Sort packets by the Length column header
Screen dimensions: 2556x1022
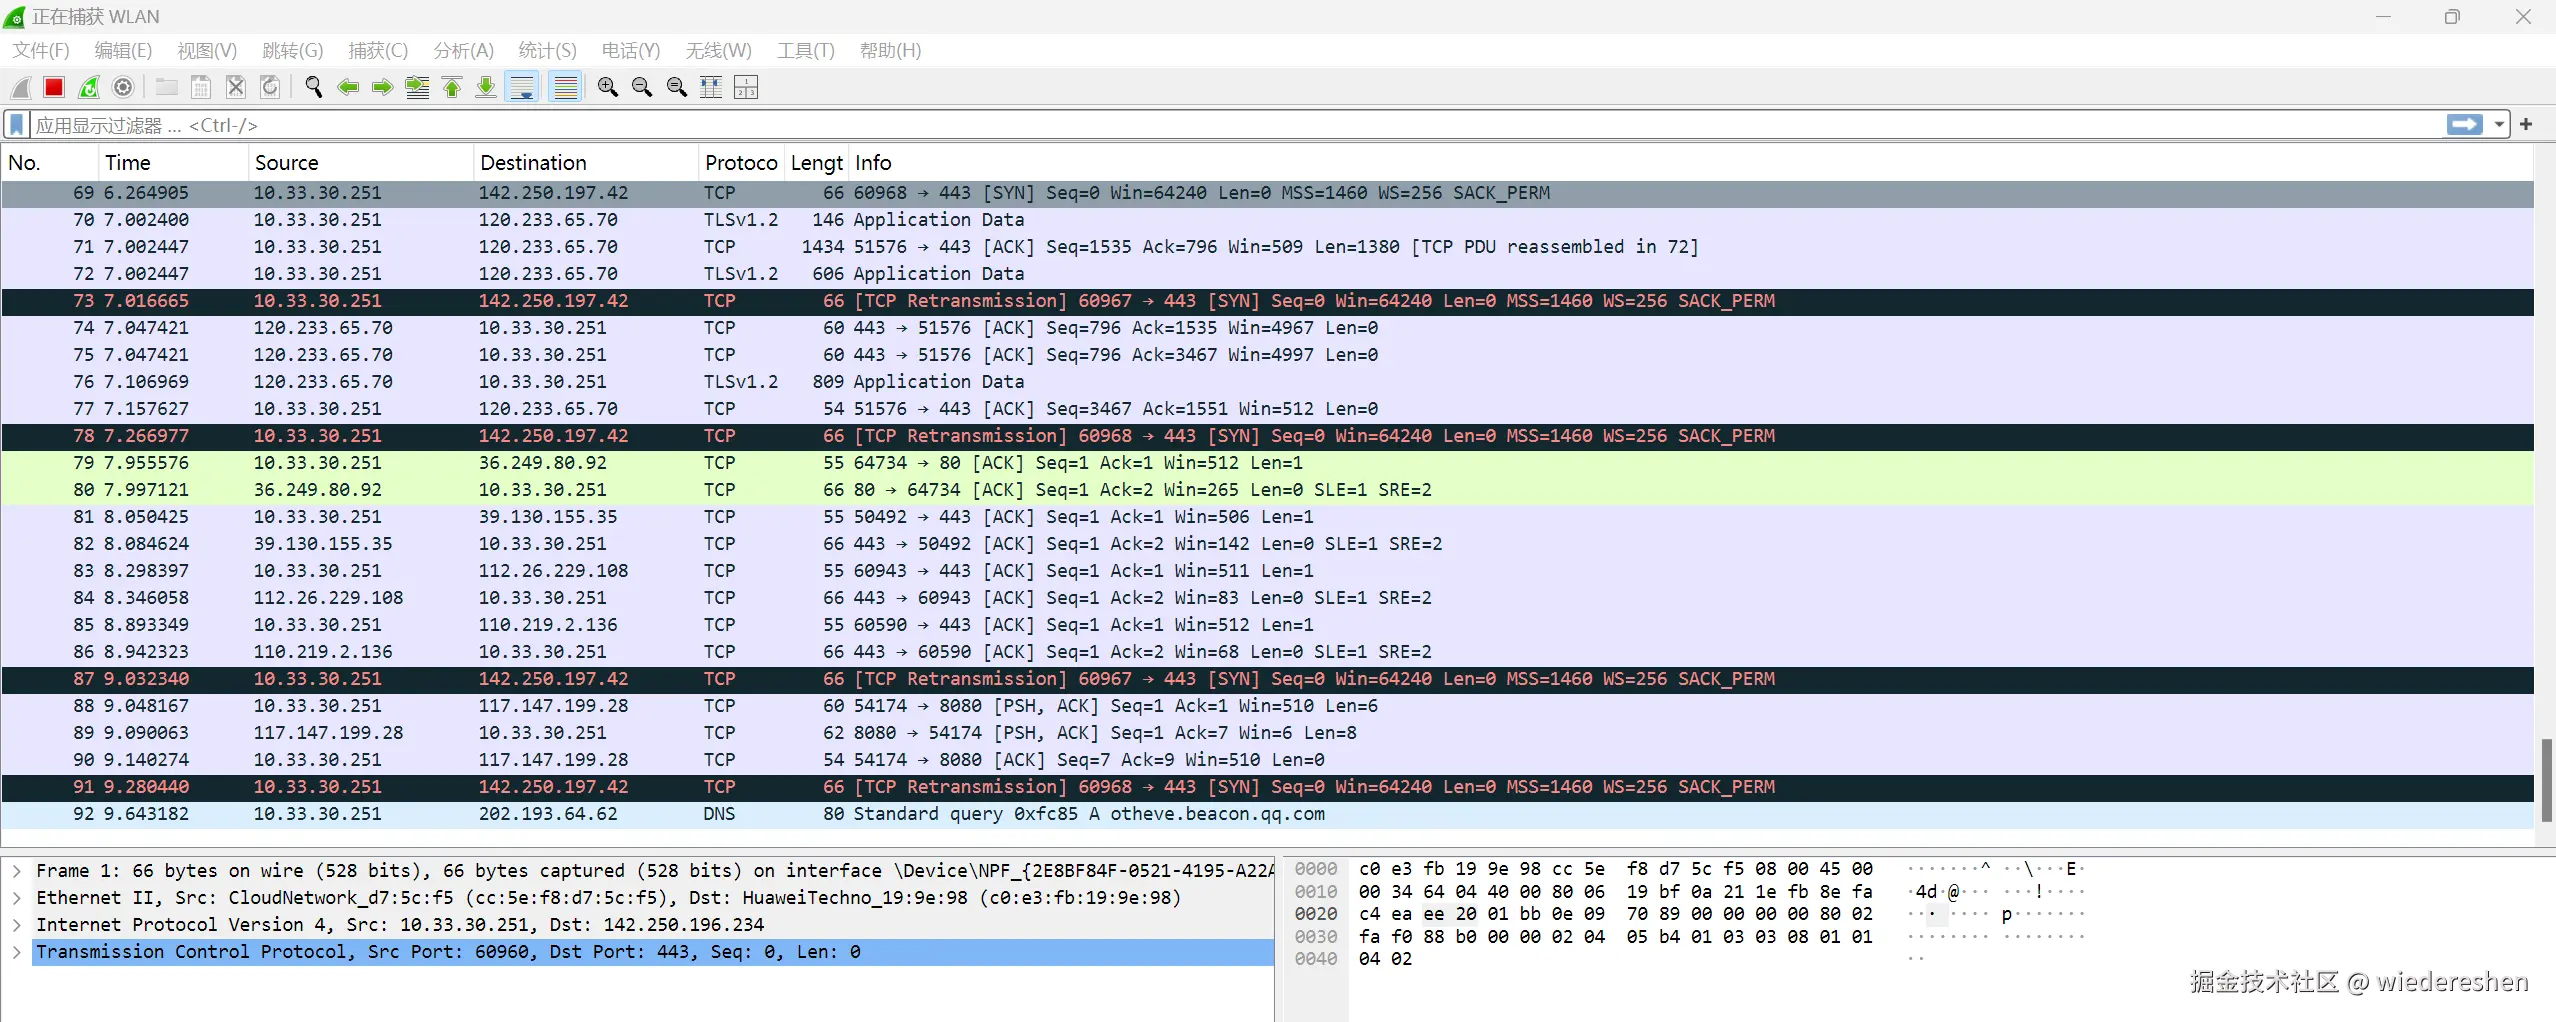click(x=816, y=163)
